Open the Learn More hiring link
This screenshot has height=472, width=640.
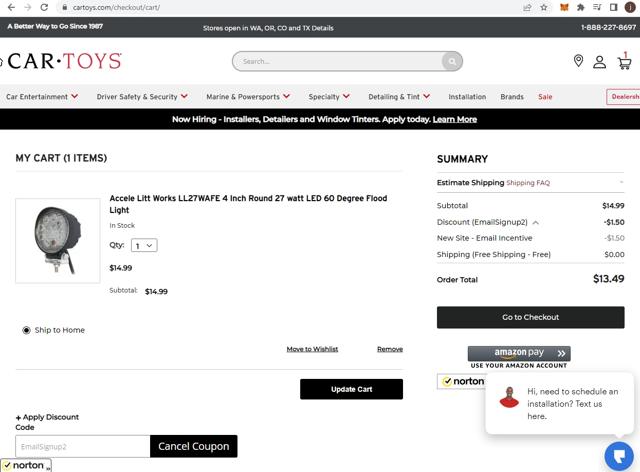pos(455,119)
